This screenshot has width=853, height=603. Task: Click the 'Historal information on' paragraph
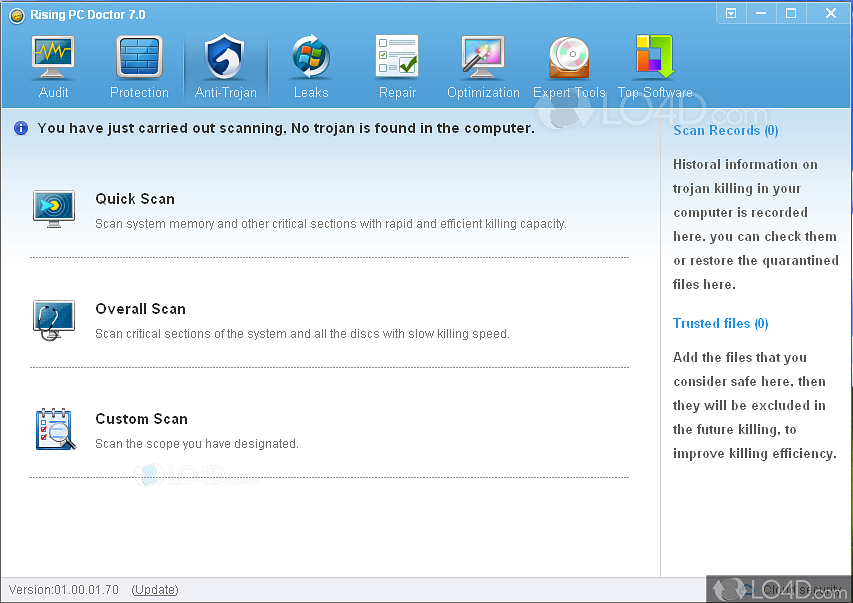click(x=756, y=224)
